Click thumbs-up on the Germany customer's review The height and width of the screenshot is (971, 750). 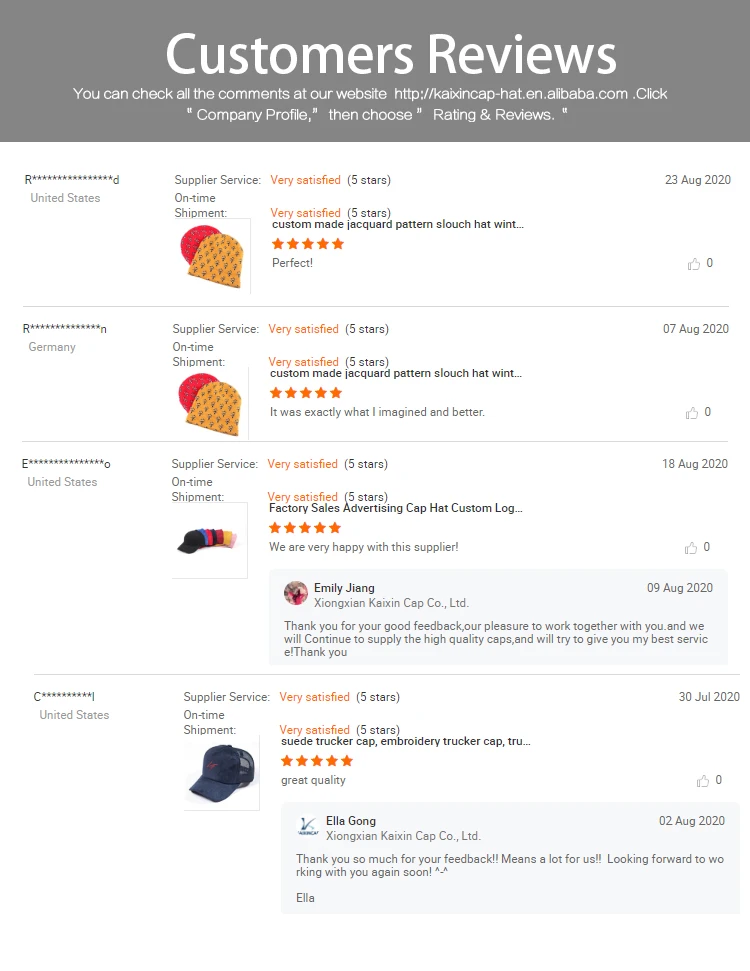tap(692, 413)
